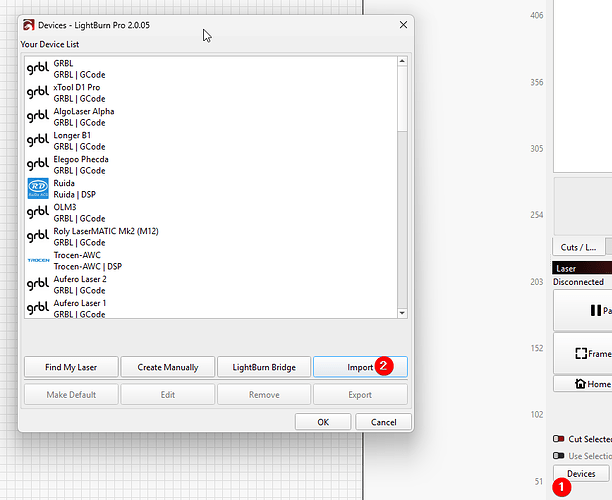Viewport: 612px width, 500px height.
Task: Toggle the Cut Selected Graphics switch
Action: pyautogui.click(x=558, y=439)
